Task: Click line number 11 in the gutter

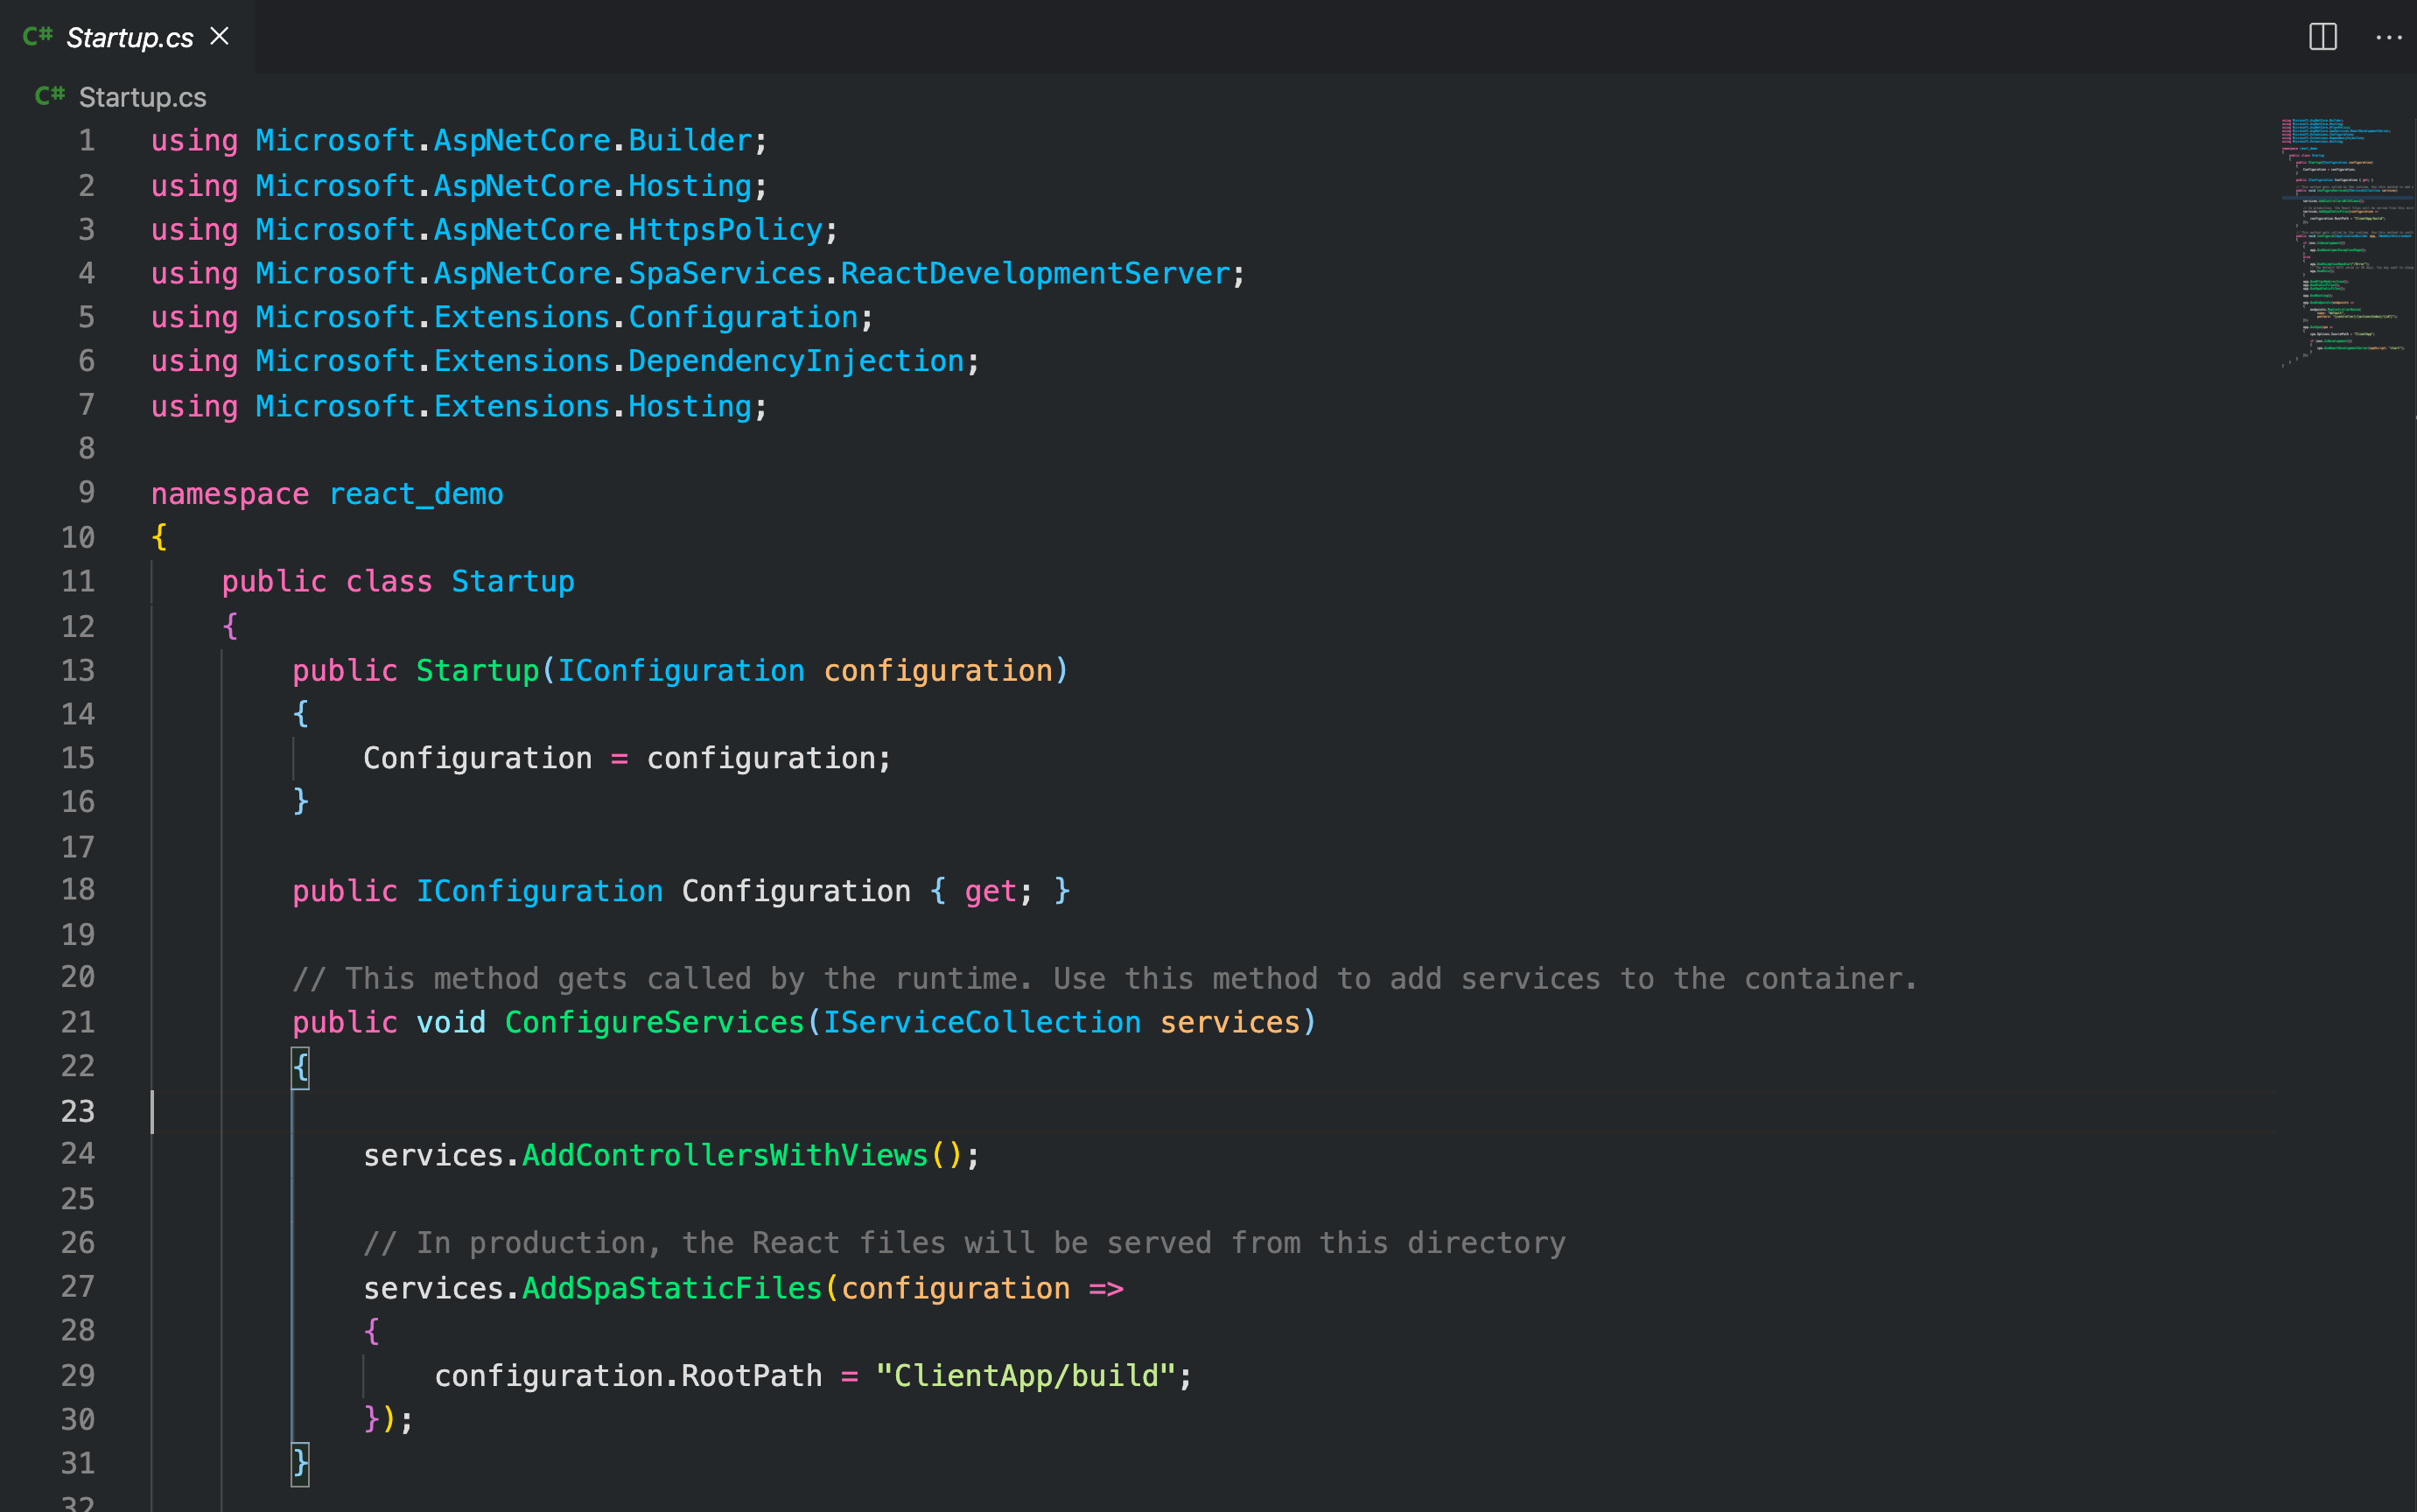Action: (78, 581)
